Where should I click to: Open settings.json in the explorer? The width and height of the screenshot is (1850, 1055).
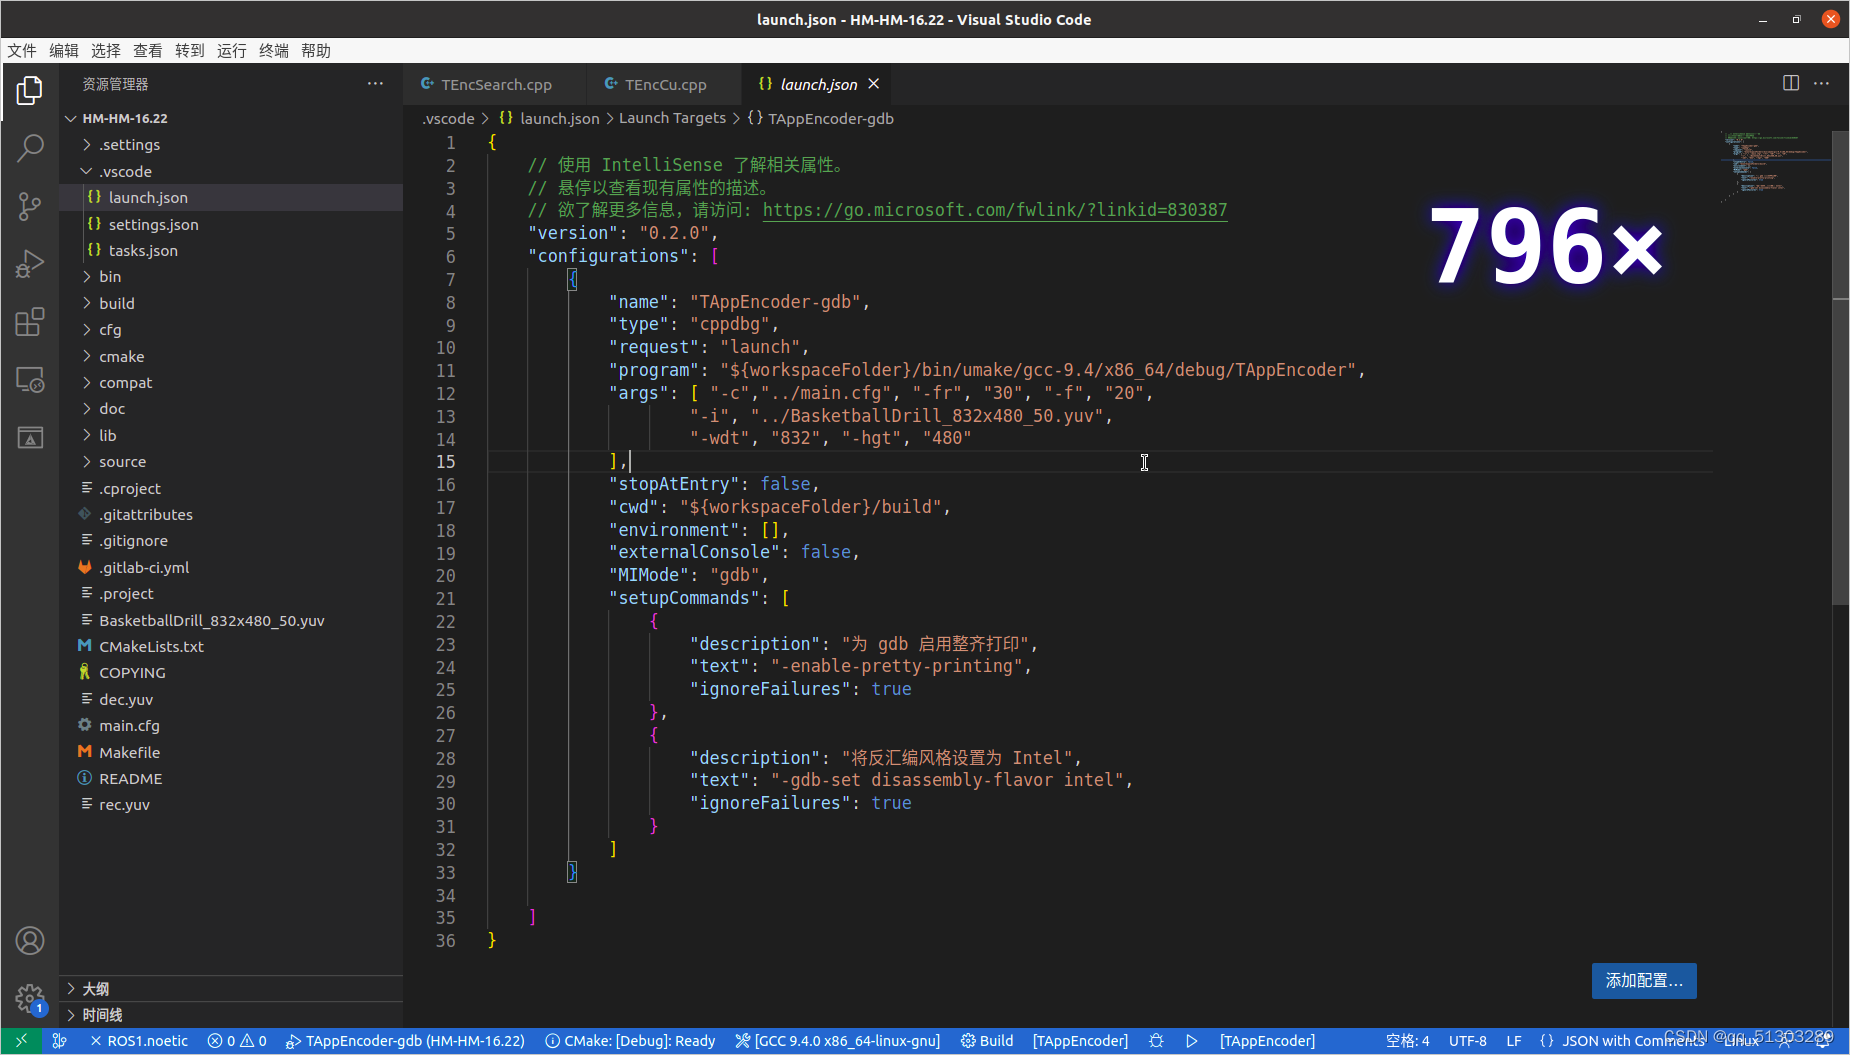tap(231, 224)
